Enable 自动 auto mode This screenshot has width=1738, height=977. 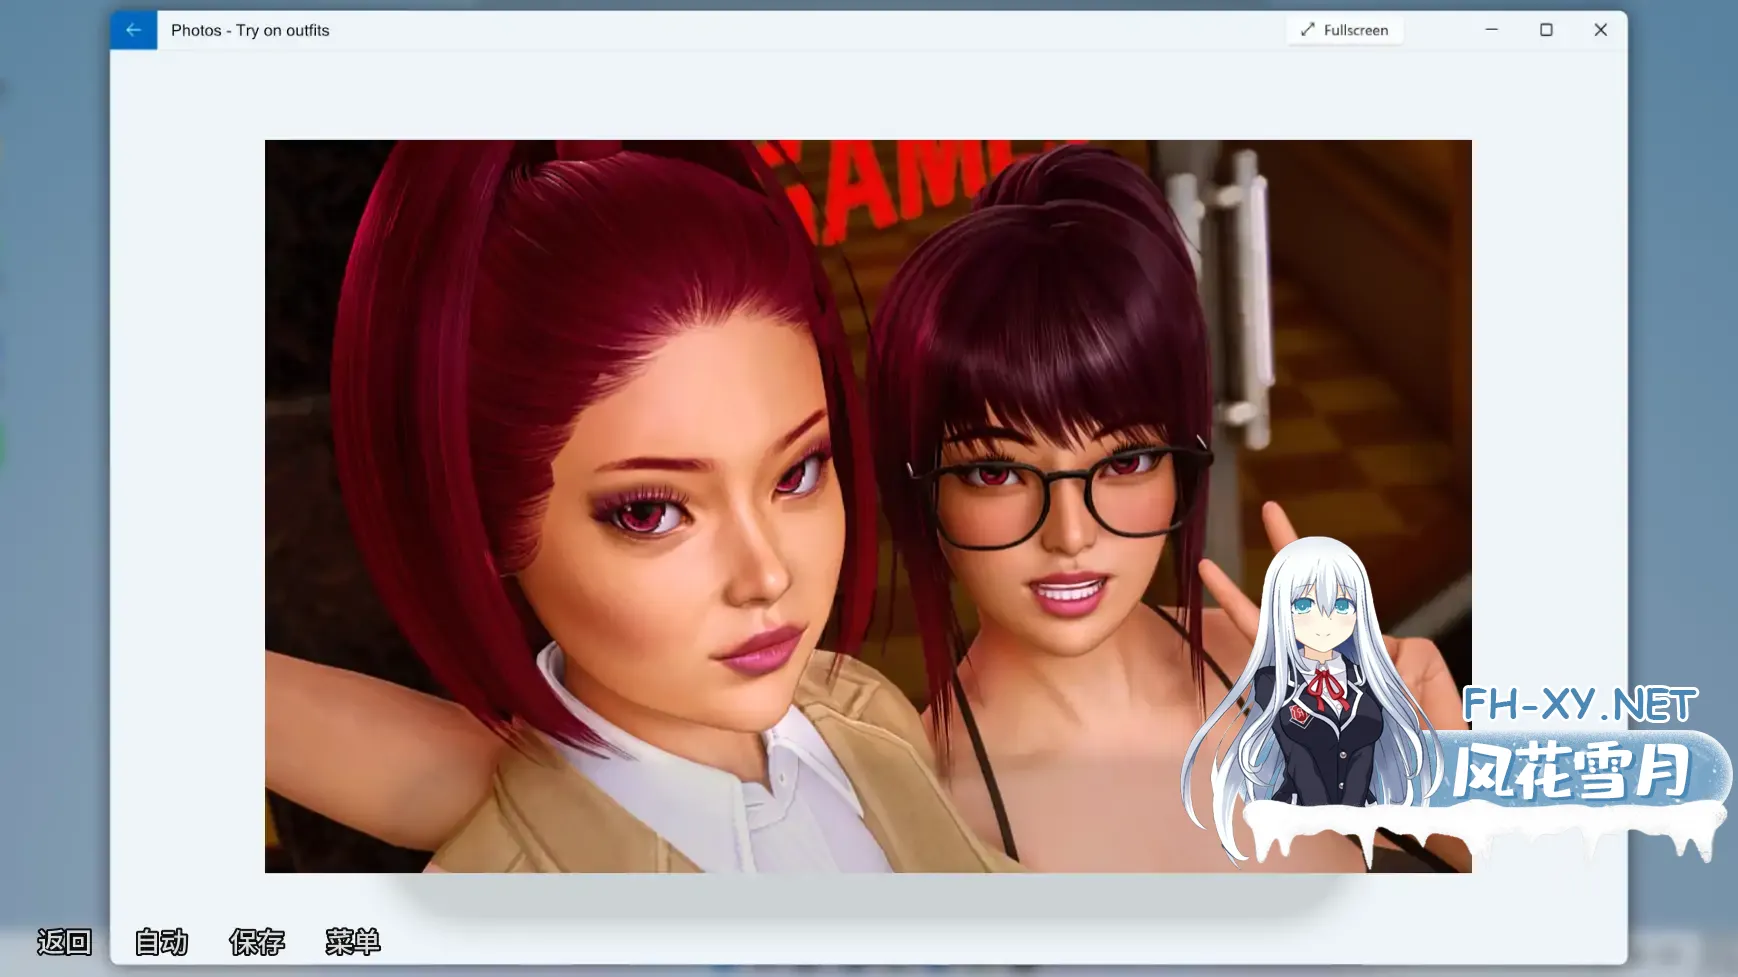[161, 941]
